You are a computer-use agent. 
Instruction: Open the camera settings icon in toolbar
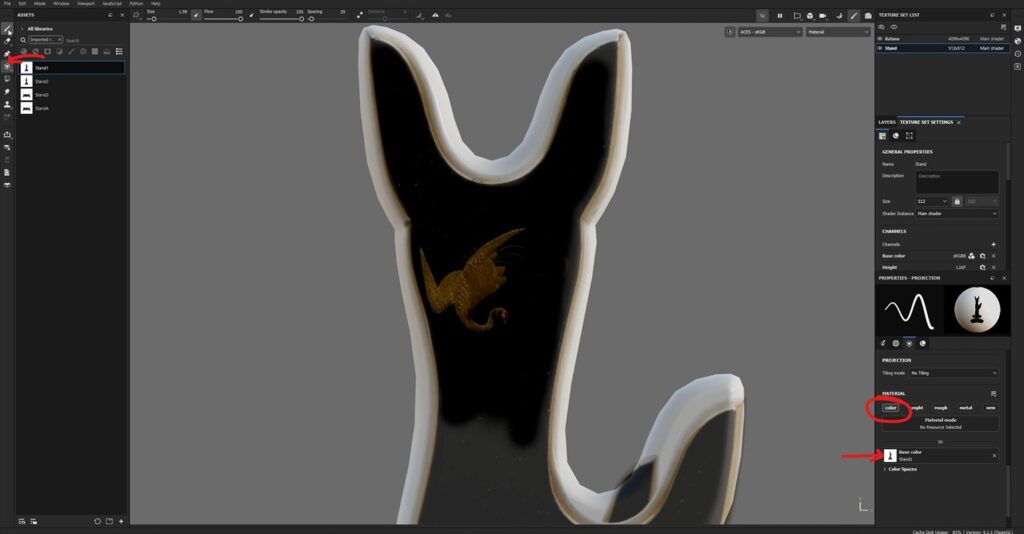click(x=822, y=16)
